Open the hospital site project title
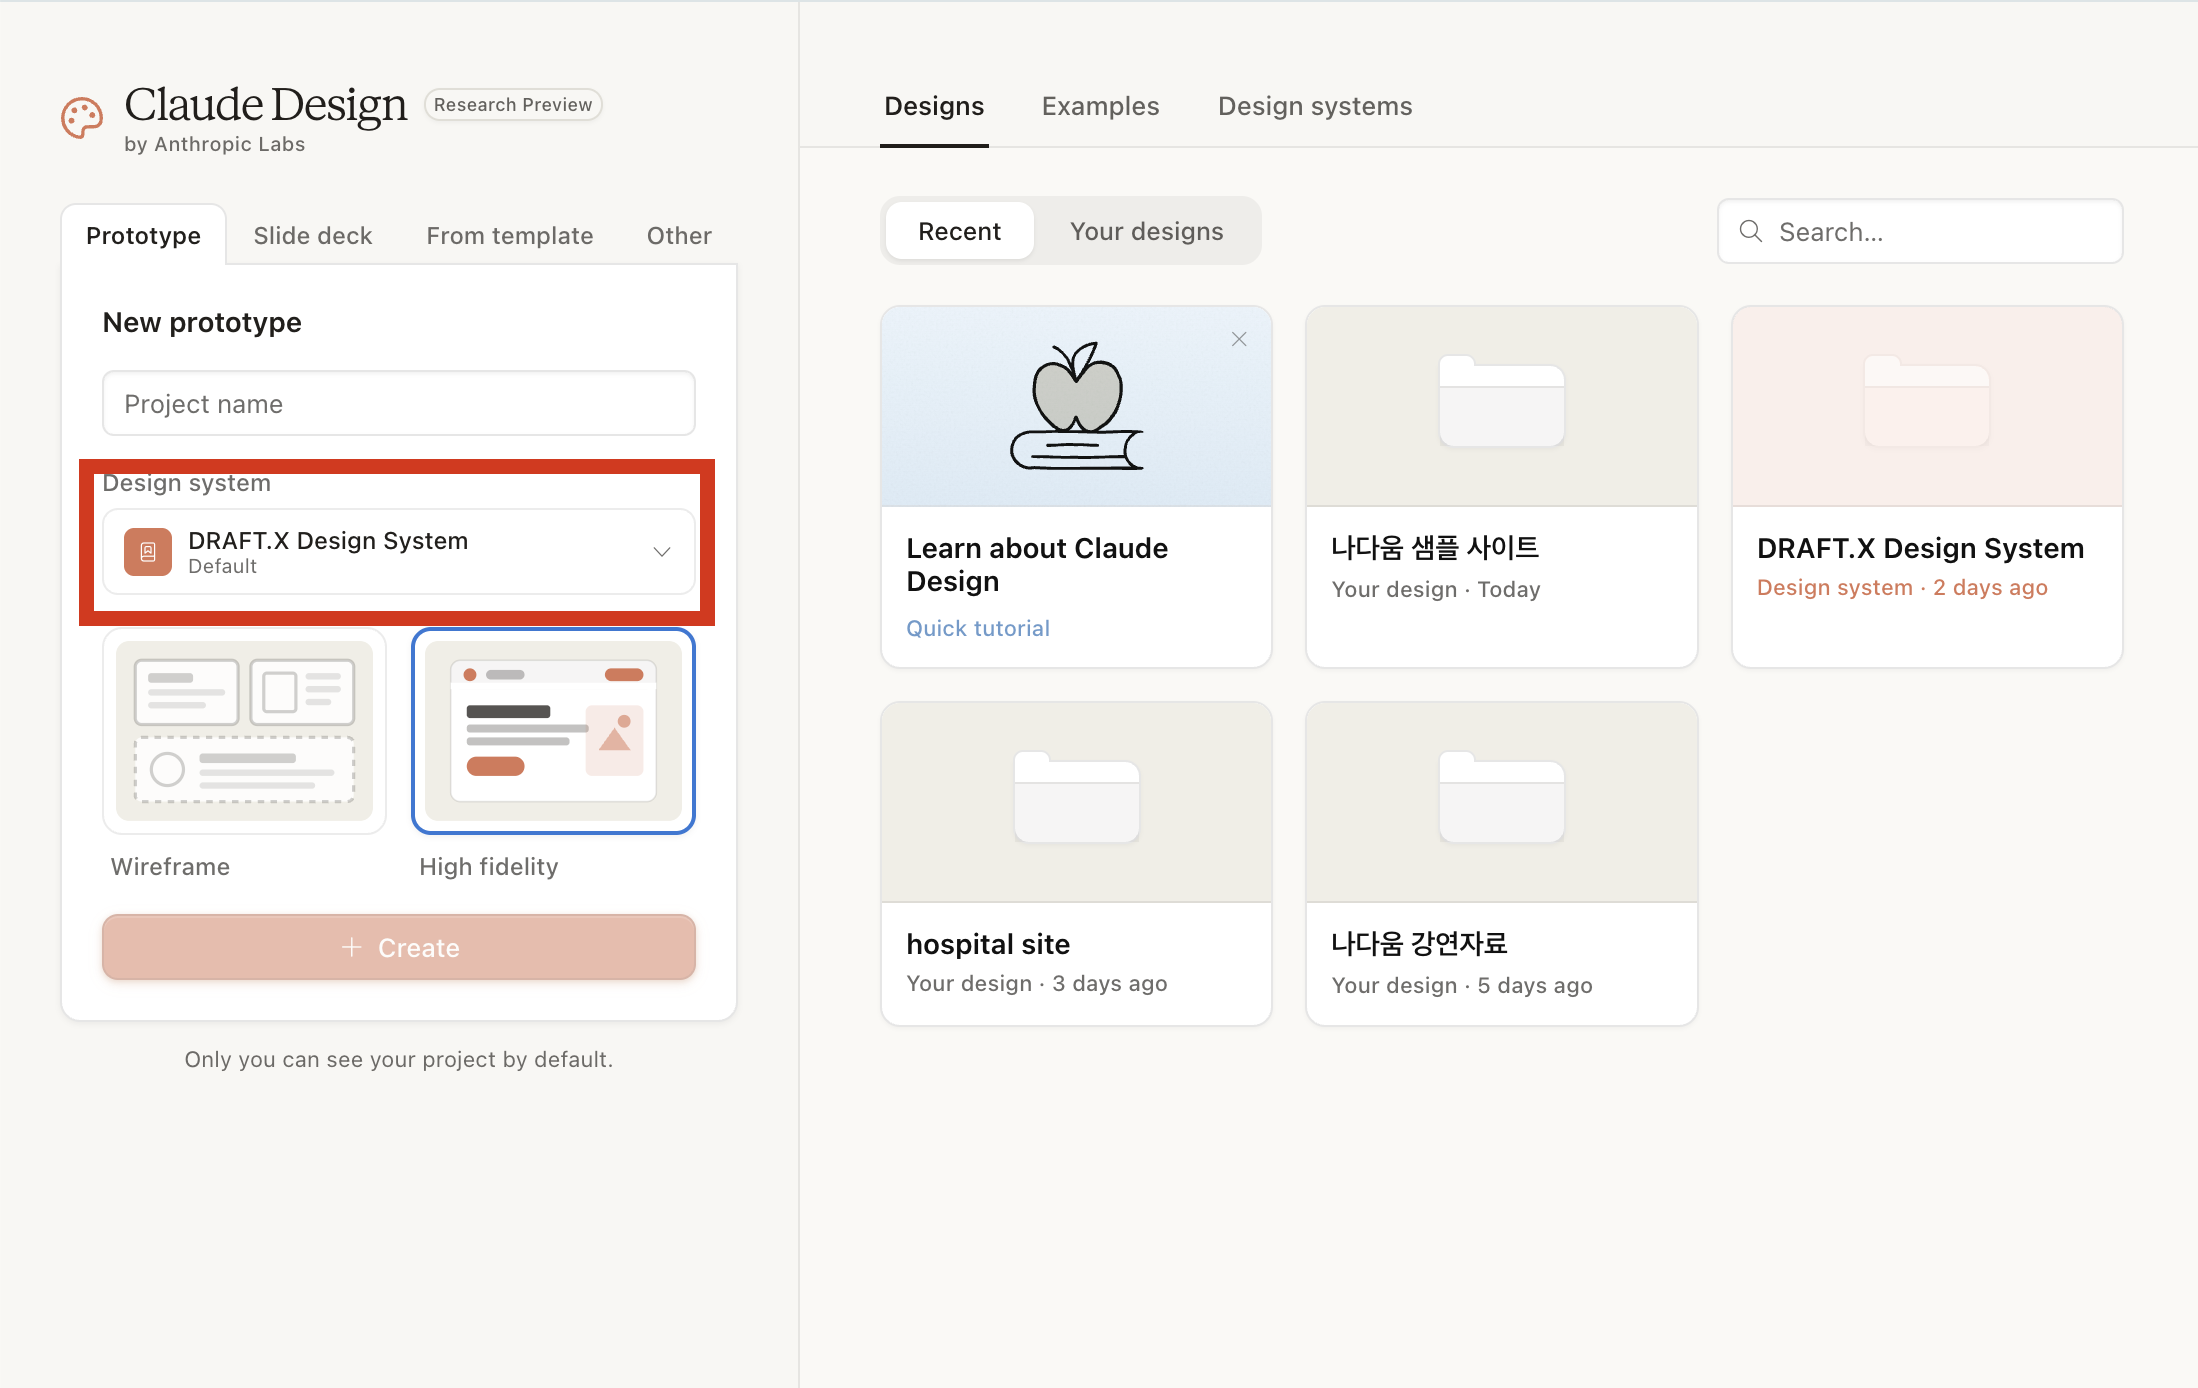2198x1388 pixels. click(988, 944)
